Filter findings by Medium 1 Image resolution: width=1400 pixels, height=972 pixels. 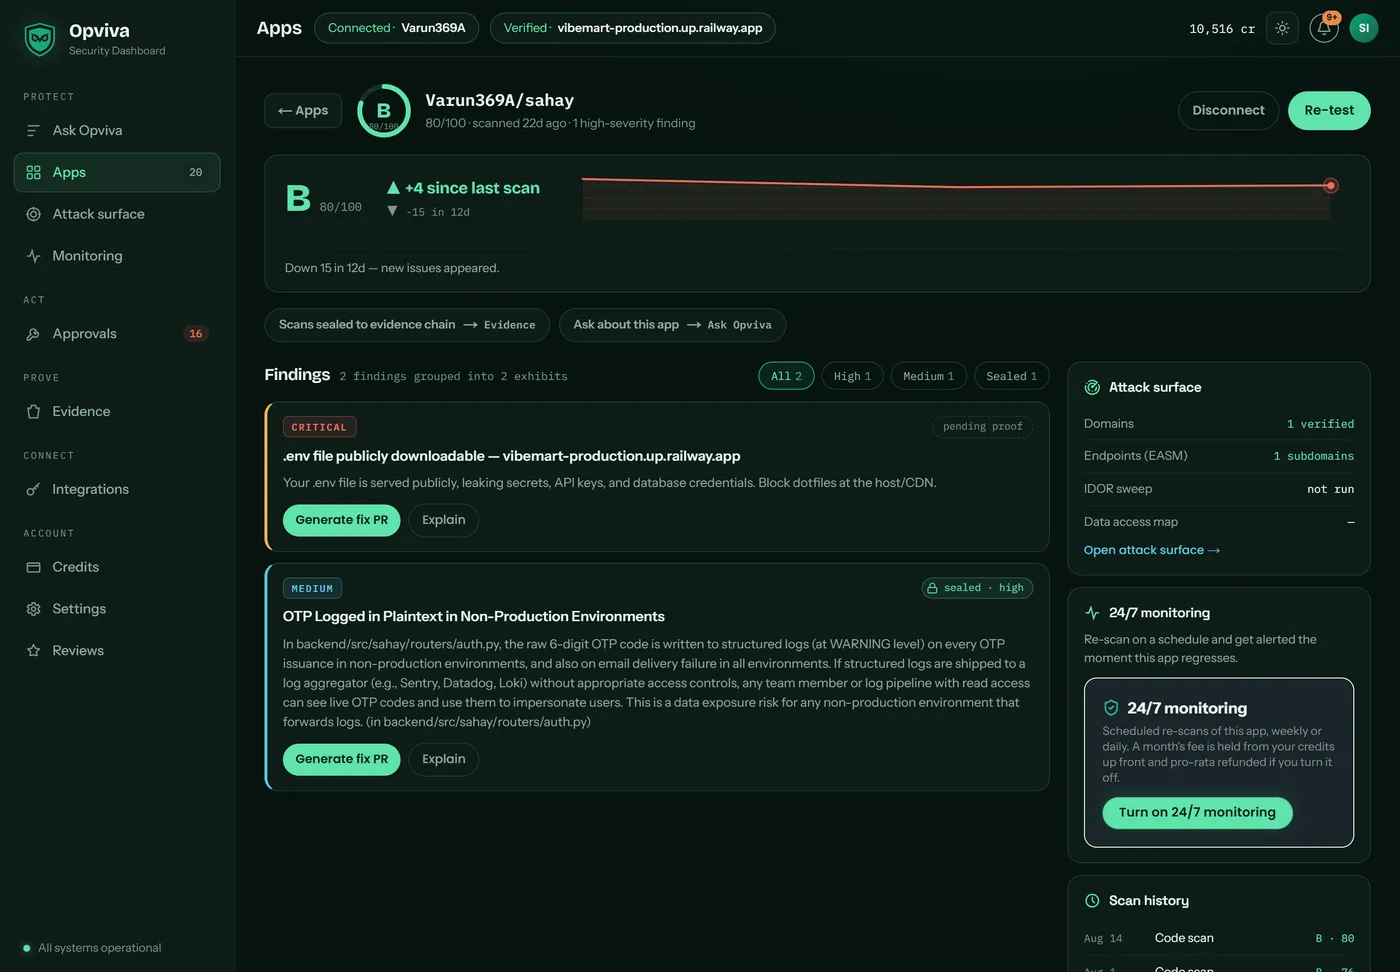tap(928, 376)
